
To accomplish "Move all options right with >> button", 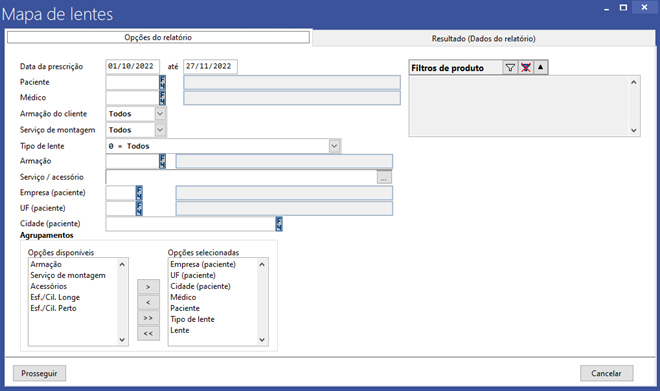I will point(148,318).
